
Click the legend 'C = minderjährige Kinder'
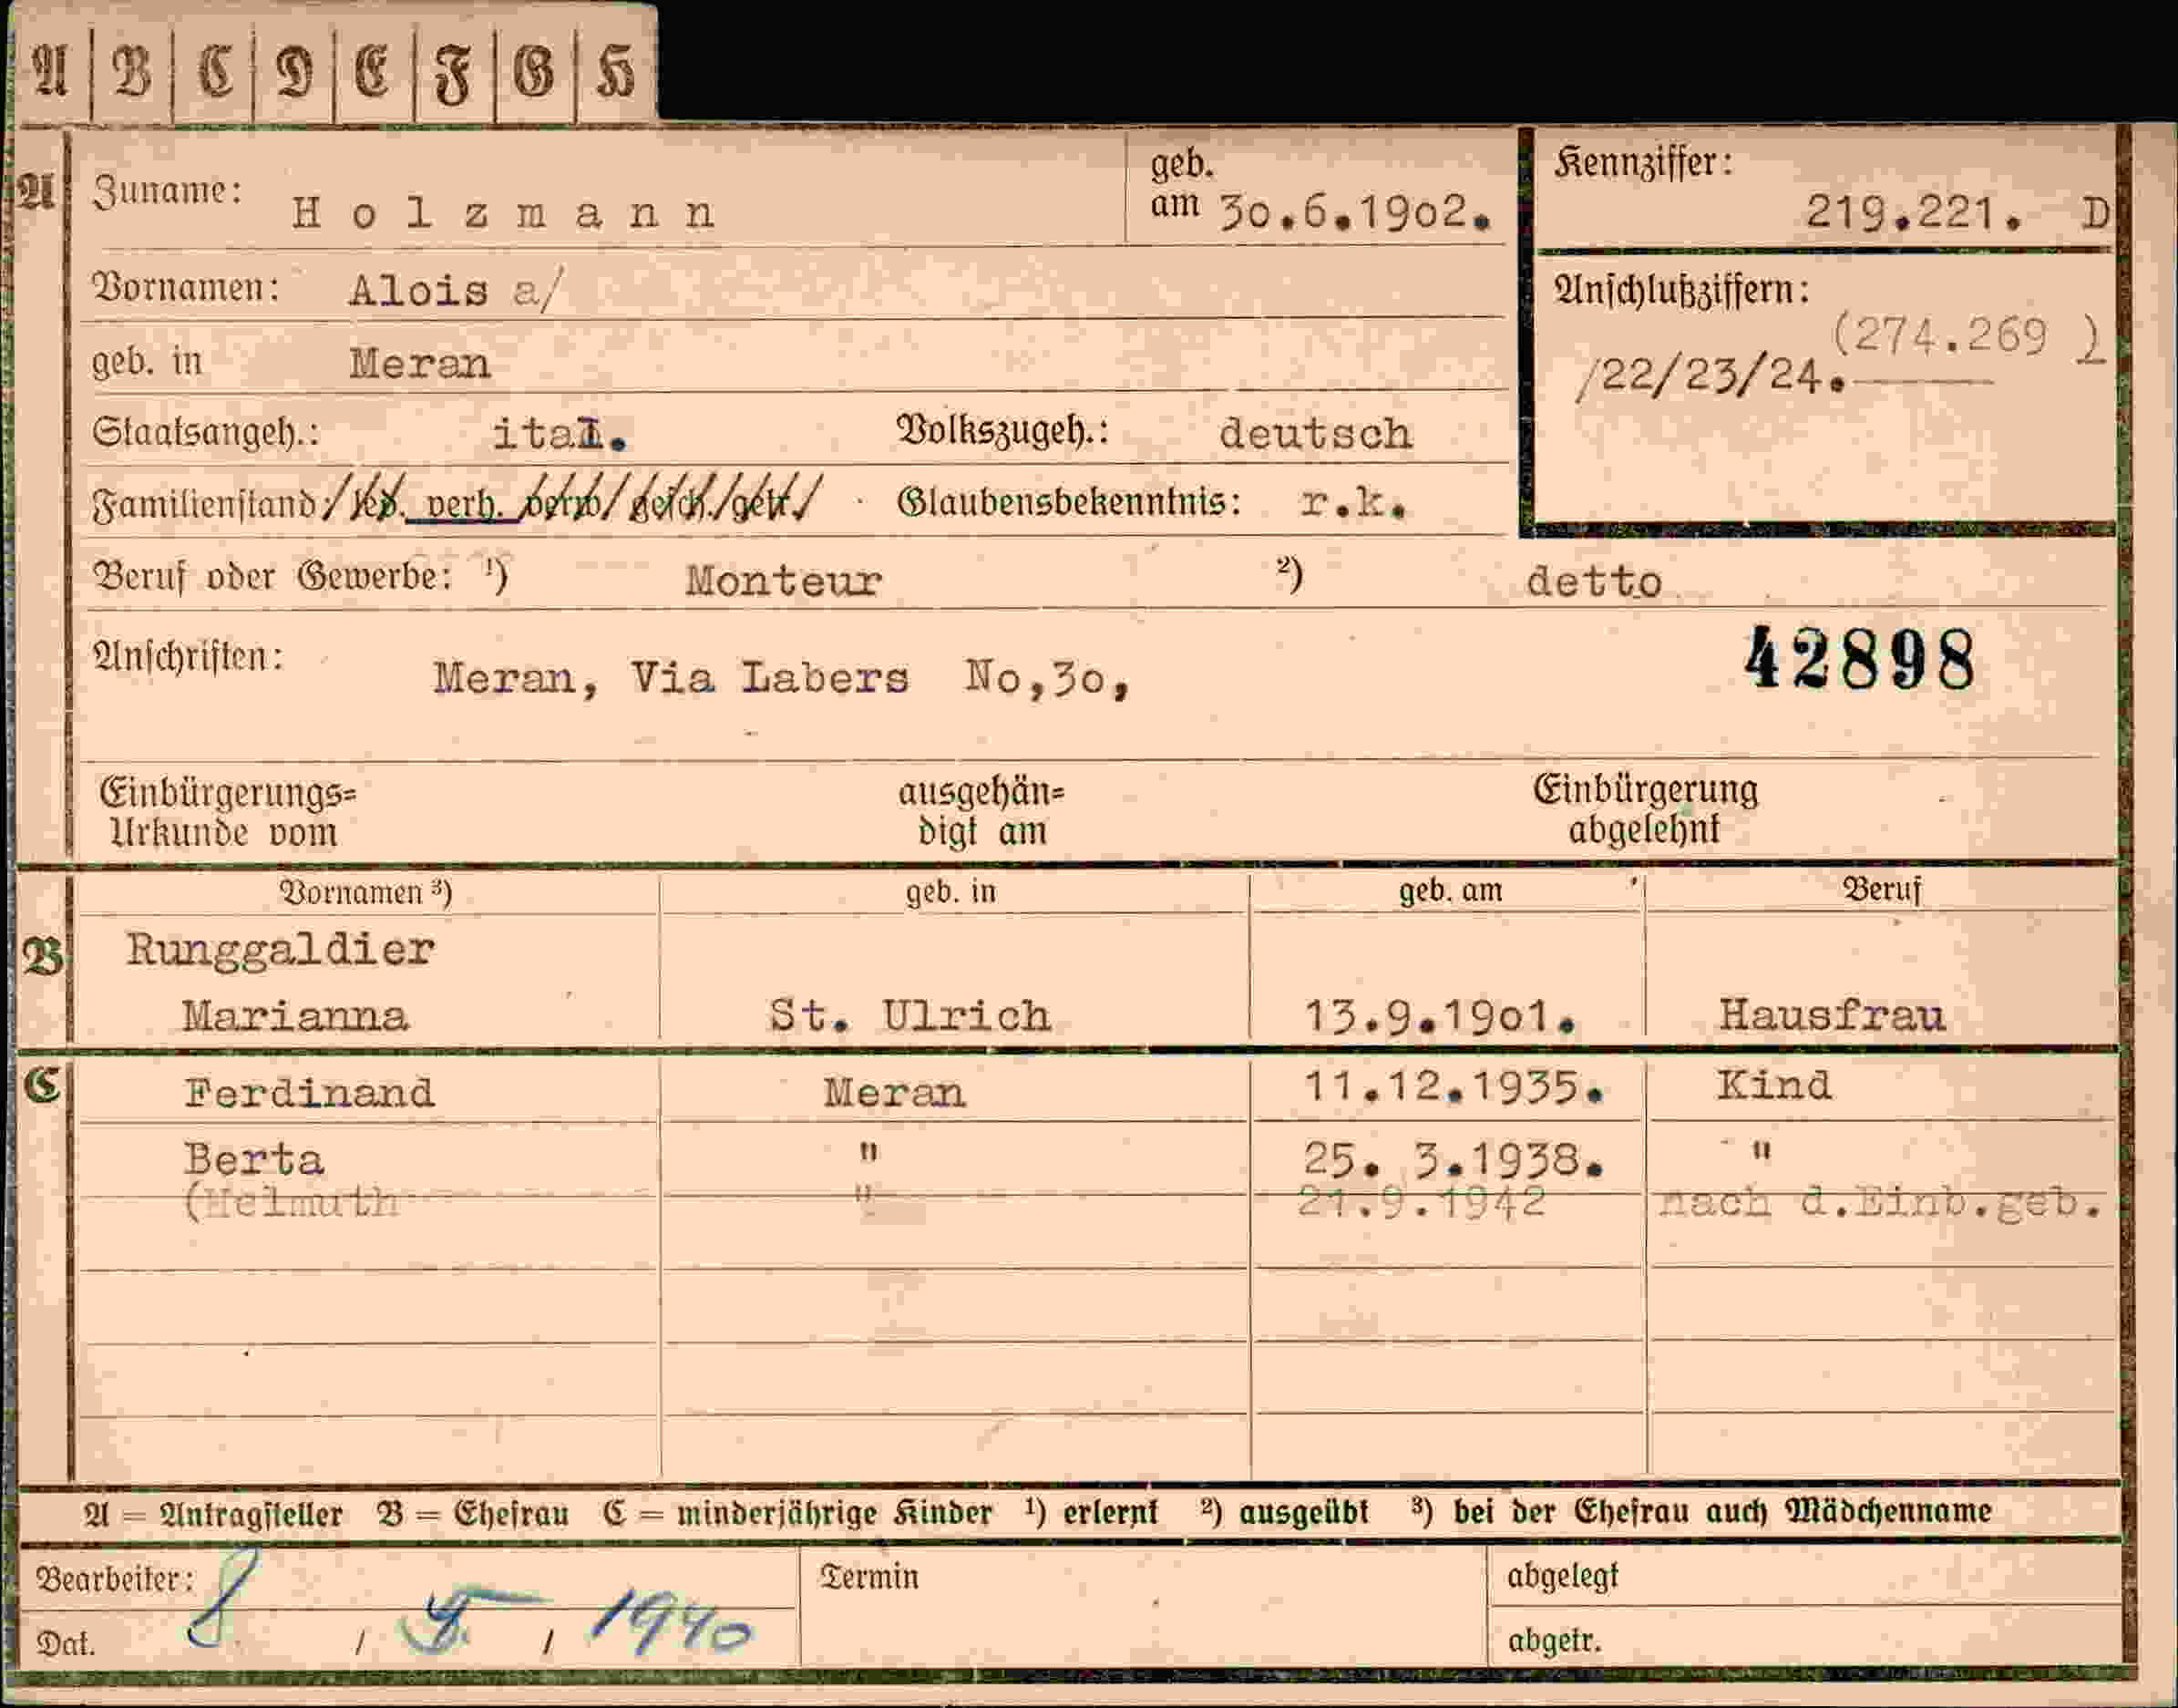798,1514
